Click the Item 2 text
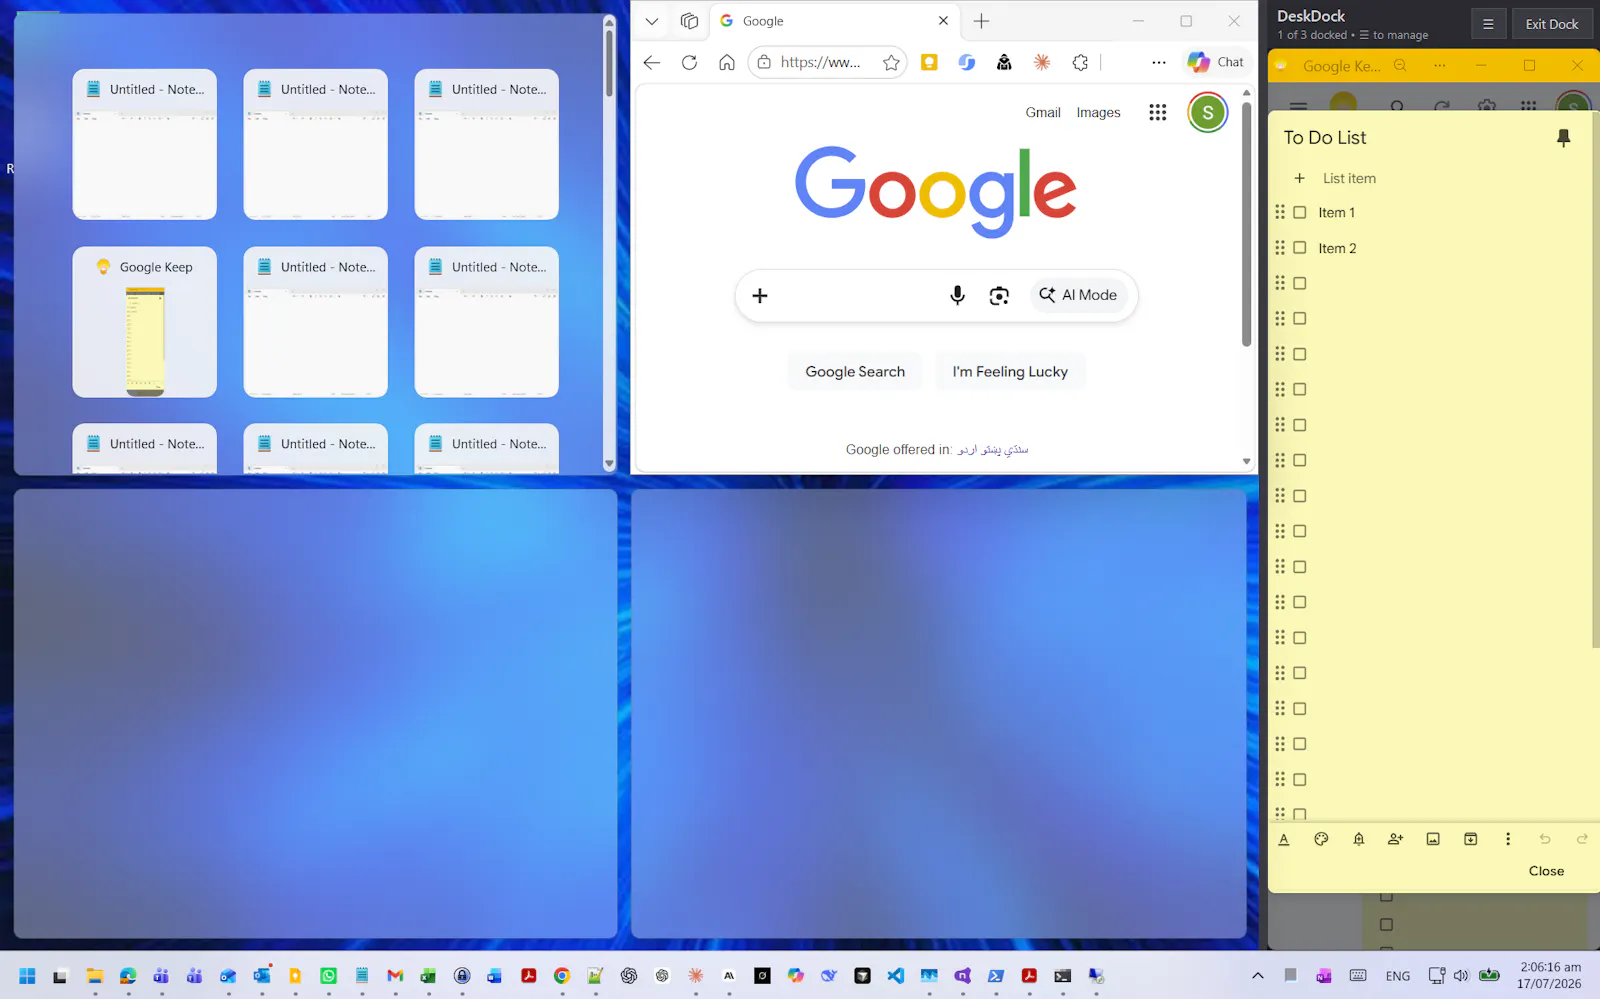 [1337, 248]
